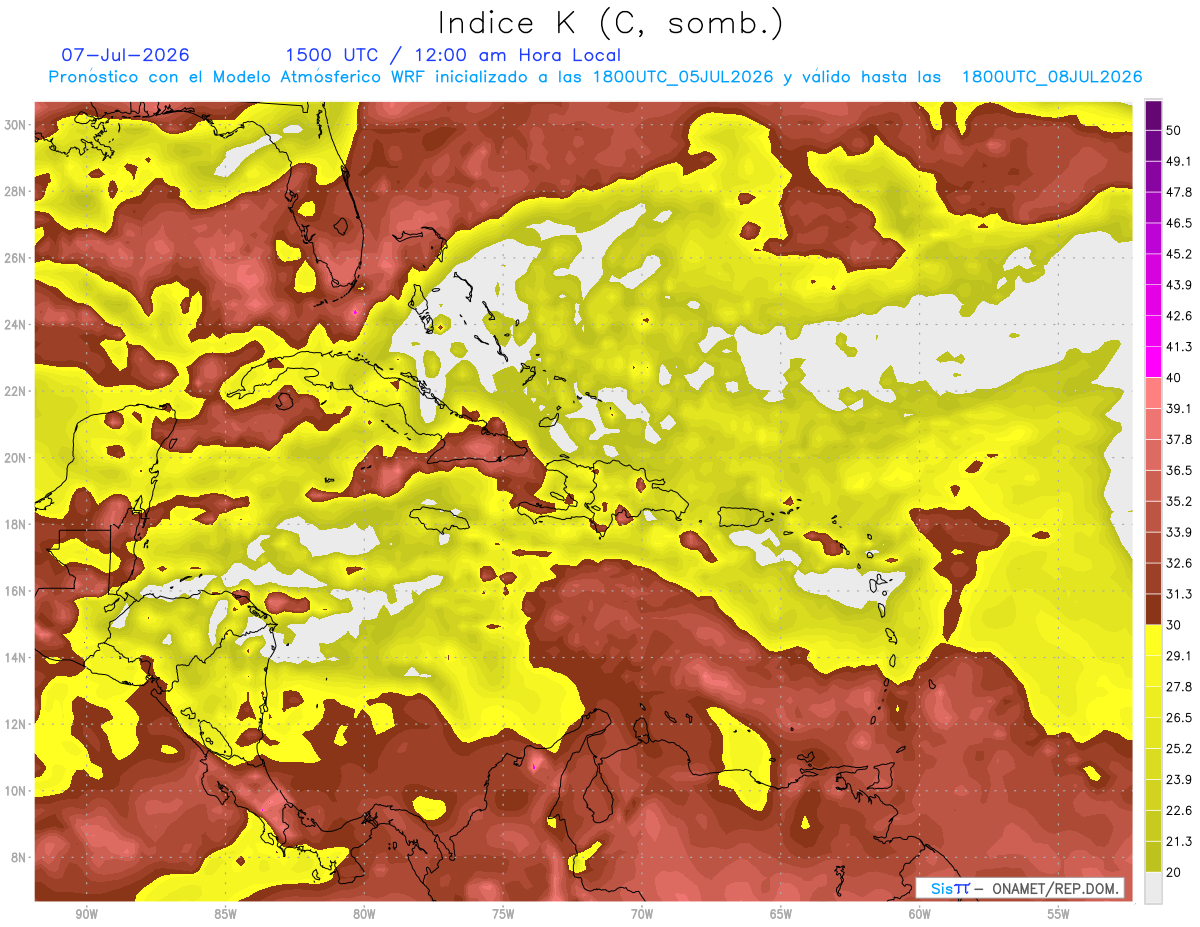Click the colorbar label '43.9'
Viewport: 1200px width, 927px height.
(x=1178, y=285)
